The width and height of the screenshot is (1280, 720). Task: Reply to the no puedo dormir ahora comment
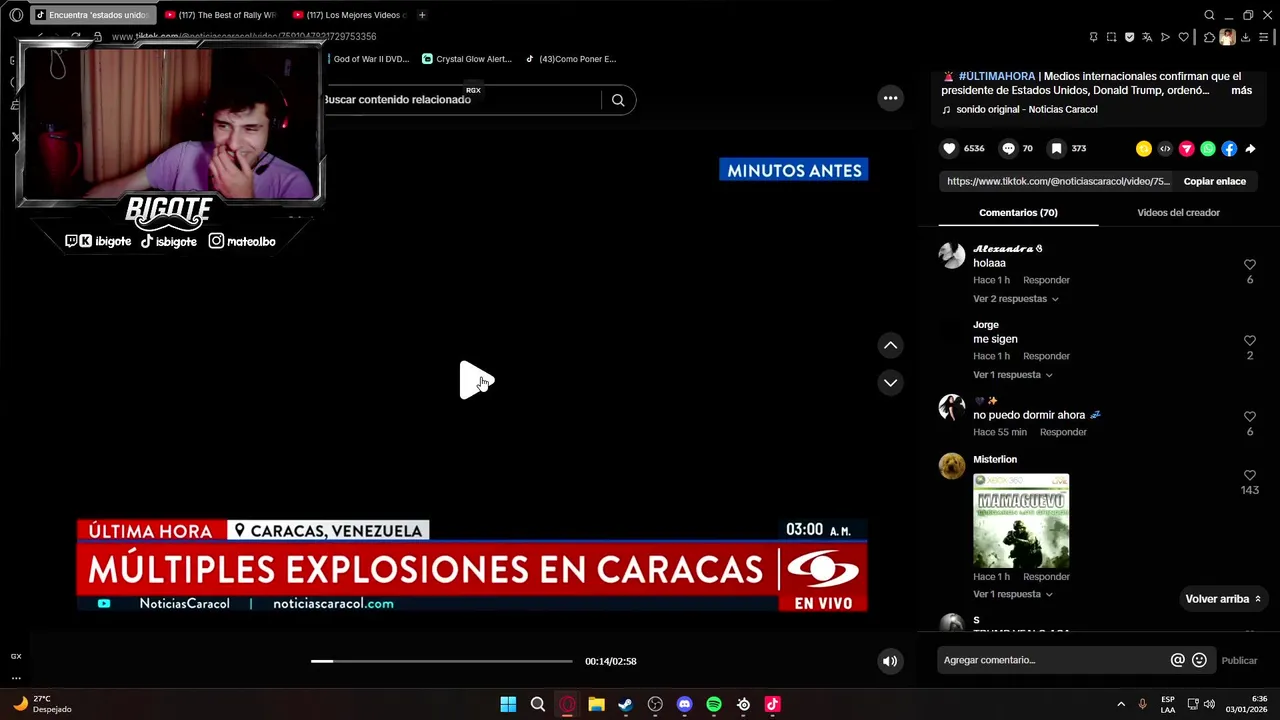[1063, 432]
